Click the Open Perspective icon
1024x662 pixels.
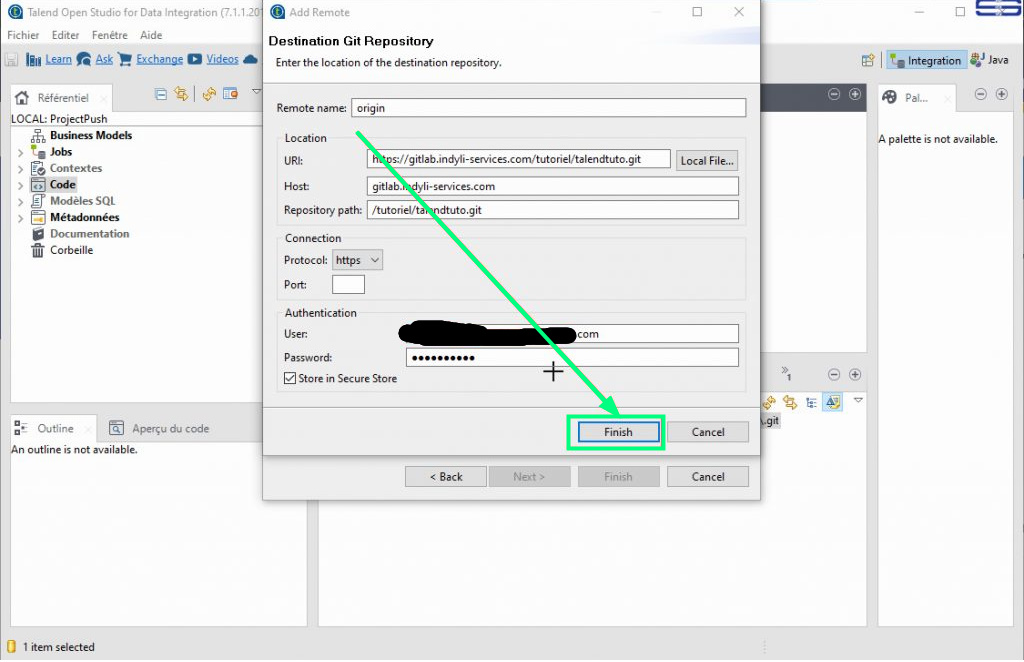(x=868, y=61)
